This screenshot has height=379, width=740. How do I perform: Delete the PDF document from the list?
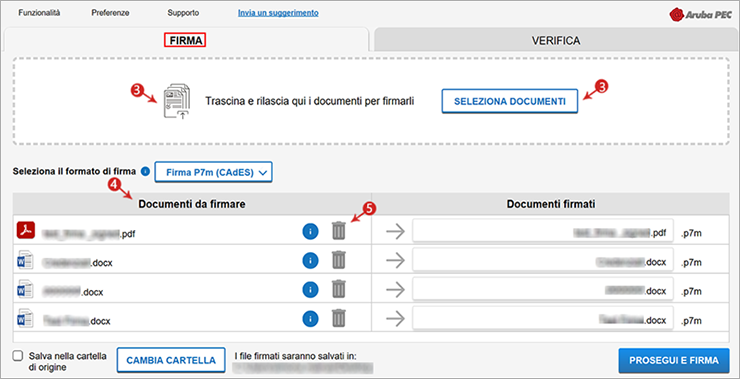tap(338, 231)
